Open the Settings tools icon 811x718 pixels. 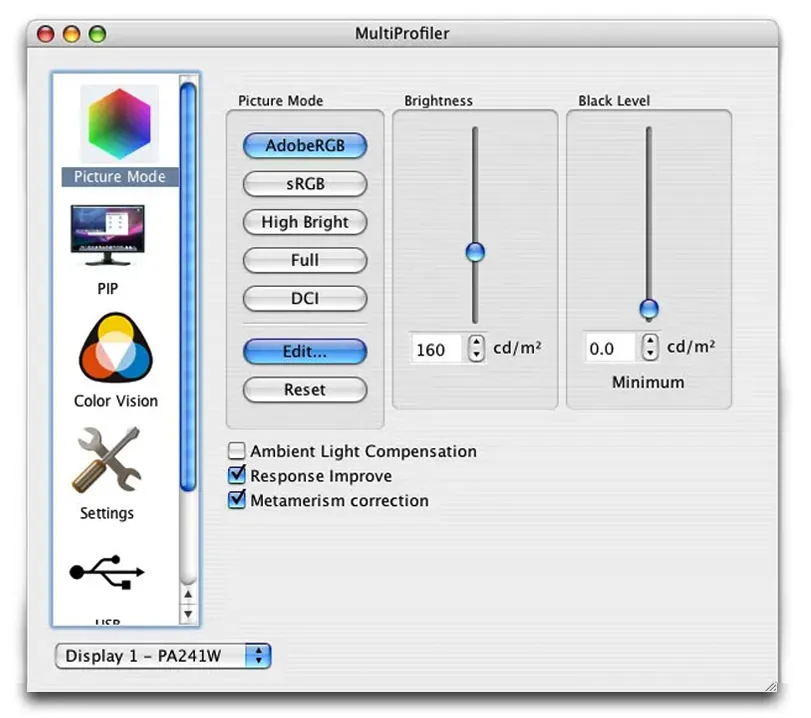pyautogui.click(x=108, y=459)
